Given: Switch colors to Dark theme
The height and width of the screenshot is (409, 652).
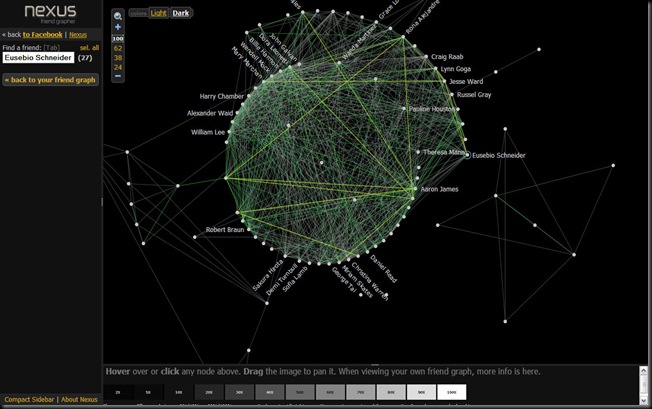Looking at the screenshot, I should tap(180, 13).
